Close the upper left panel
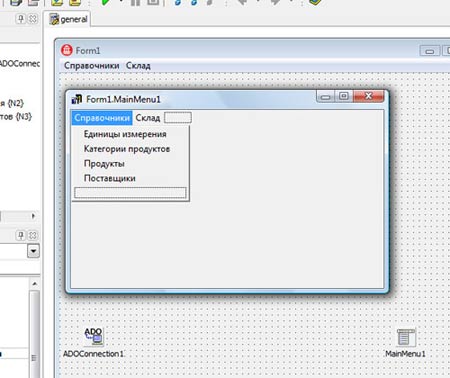Image resolution: width=450 pixels, height=378 pixels. pos(32,19)
